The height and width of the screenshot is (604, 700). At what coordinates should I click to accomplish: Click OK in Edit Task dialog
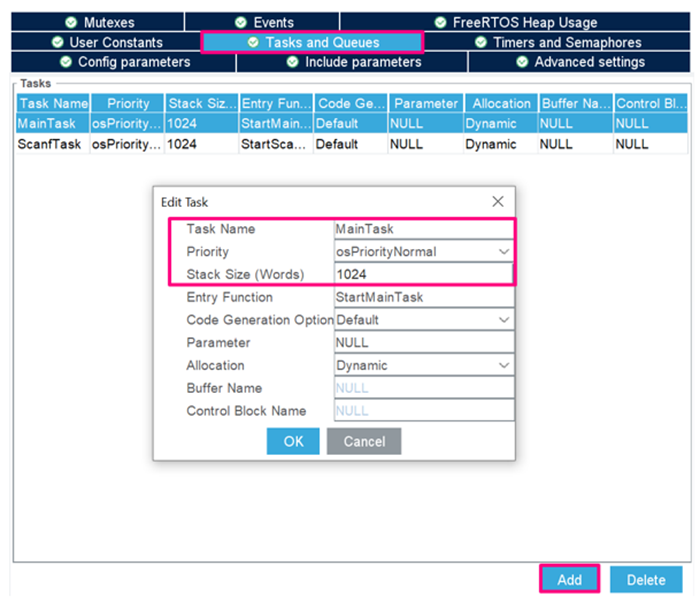click(x=293, y=441)
